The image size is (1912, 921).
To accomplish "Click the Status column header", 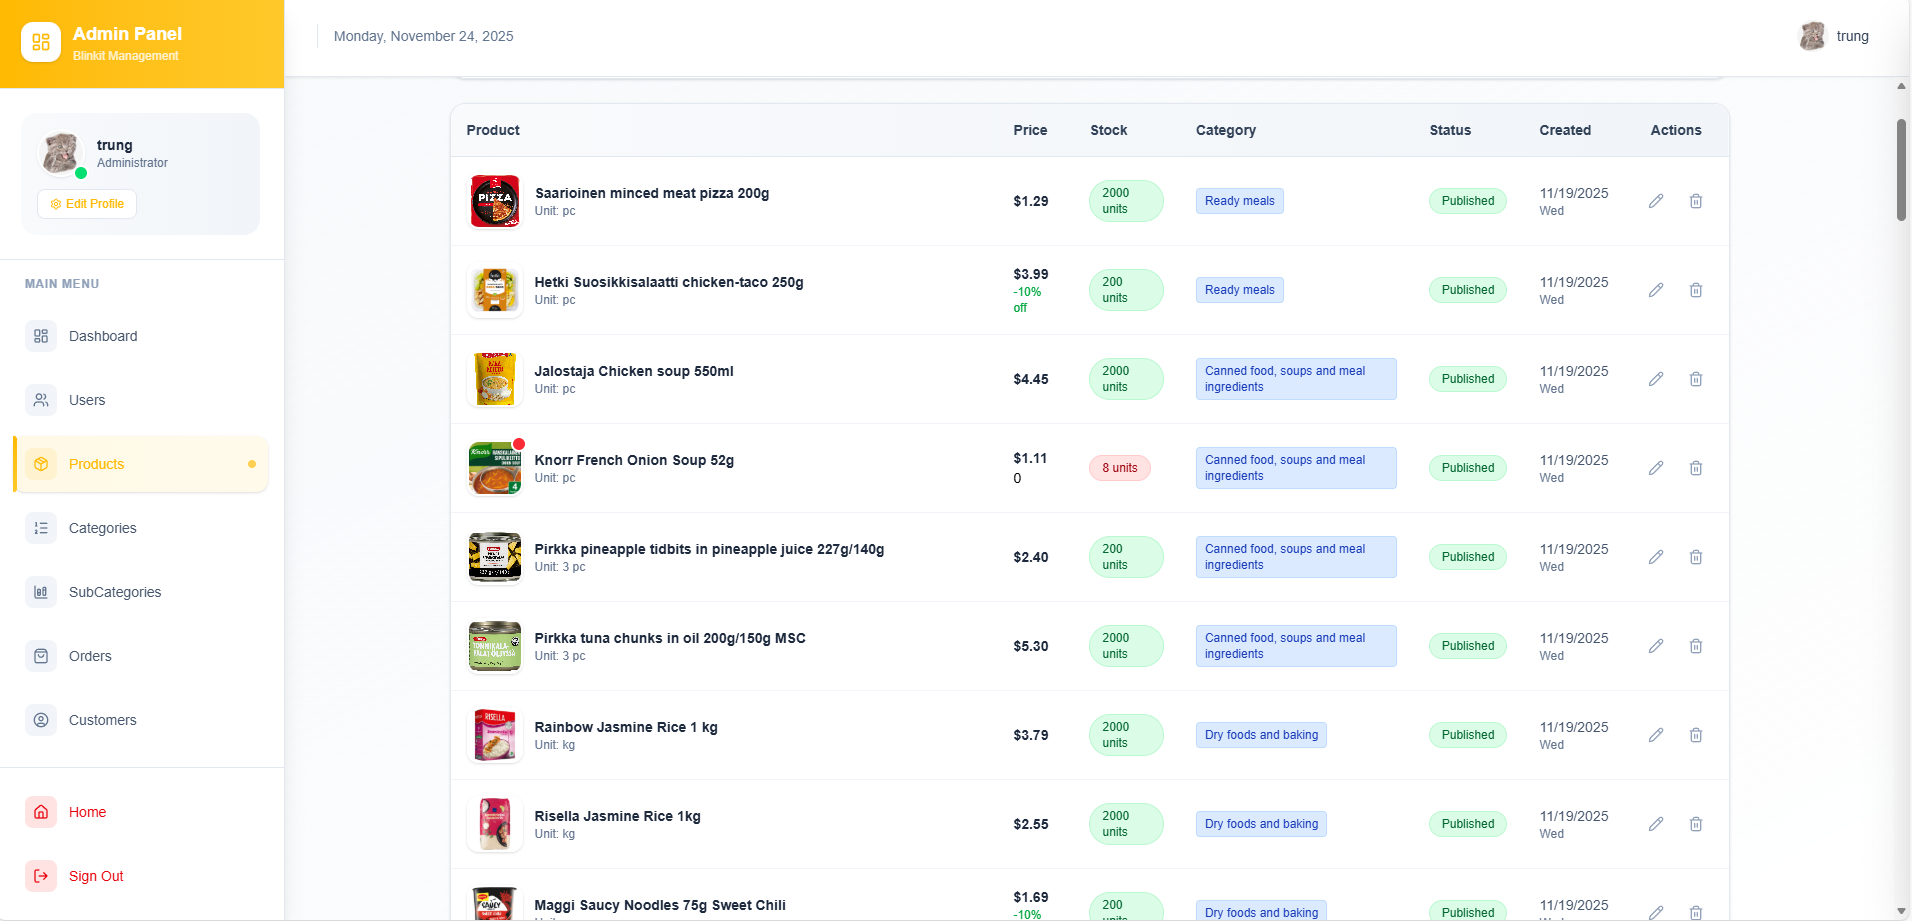I will [1450, 130].
